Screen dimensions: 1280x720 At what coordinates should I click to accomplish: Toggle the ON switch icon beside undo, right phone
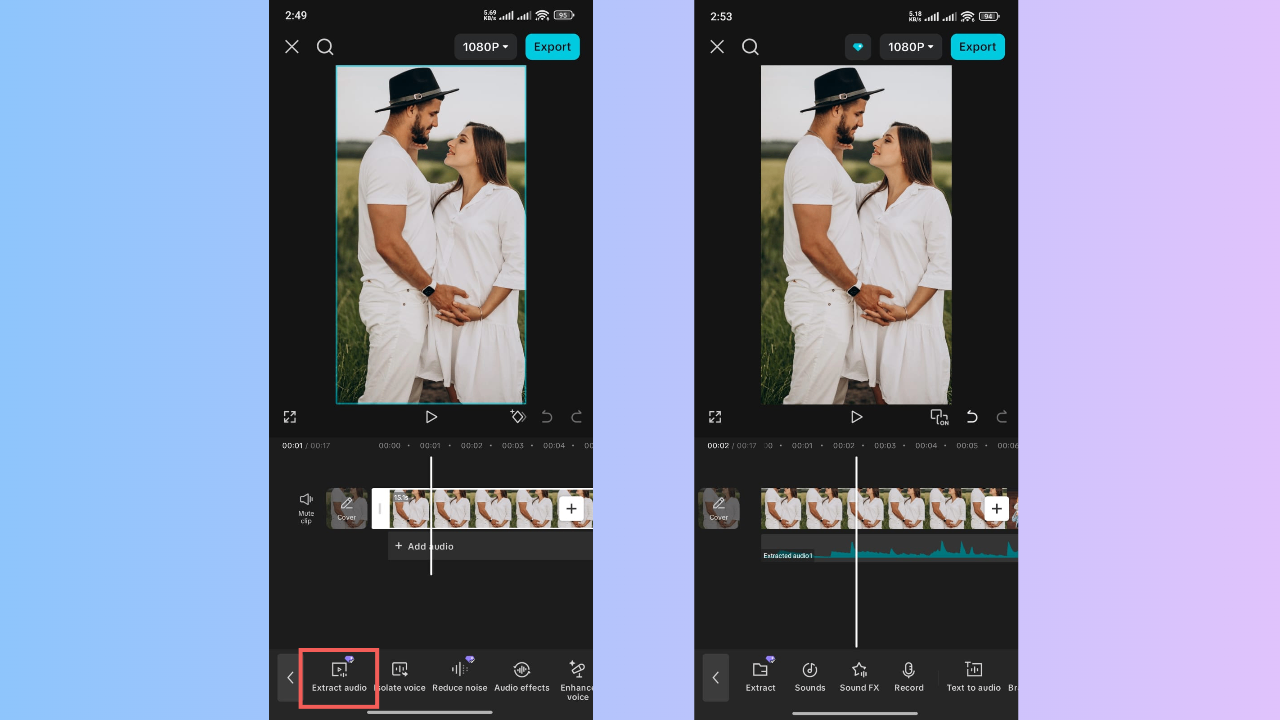tap(939, 417)
